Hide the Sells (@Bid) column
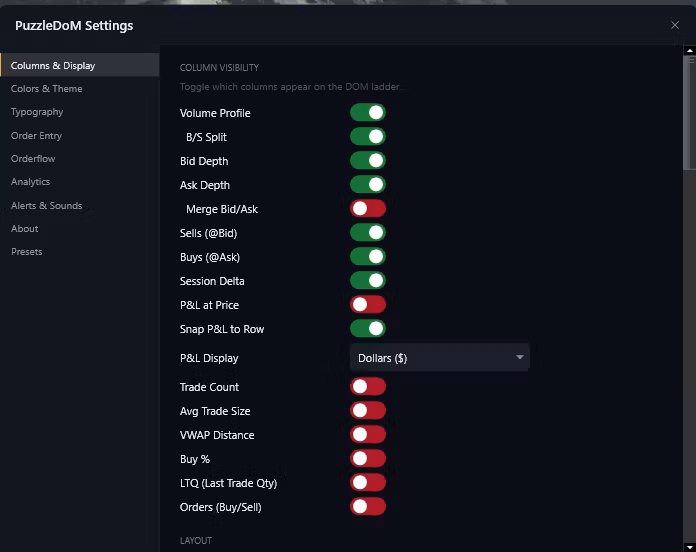The height and width of the screenshot is (552, 696). tap(368, 233)
